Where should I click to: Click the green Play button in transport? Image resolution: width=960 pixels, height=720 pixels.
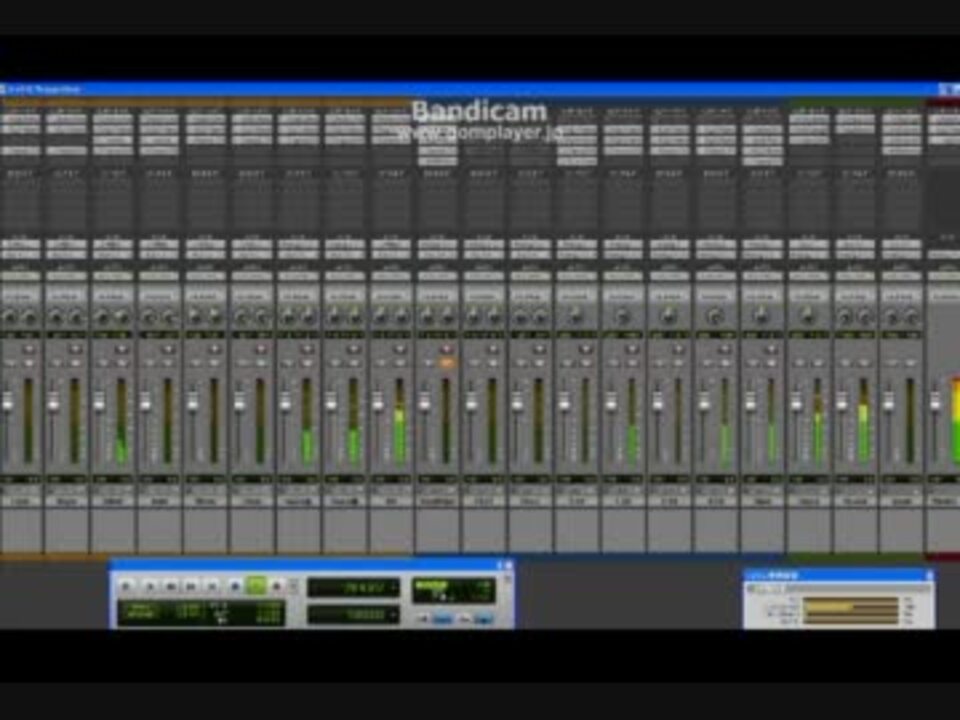click(x=257, y=586)
